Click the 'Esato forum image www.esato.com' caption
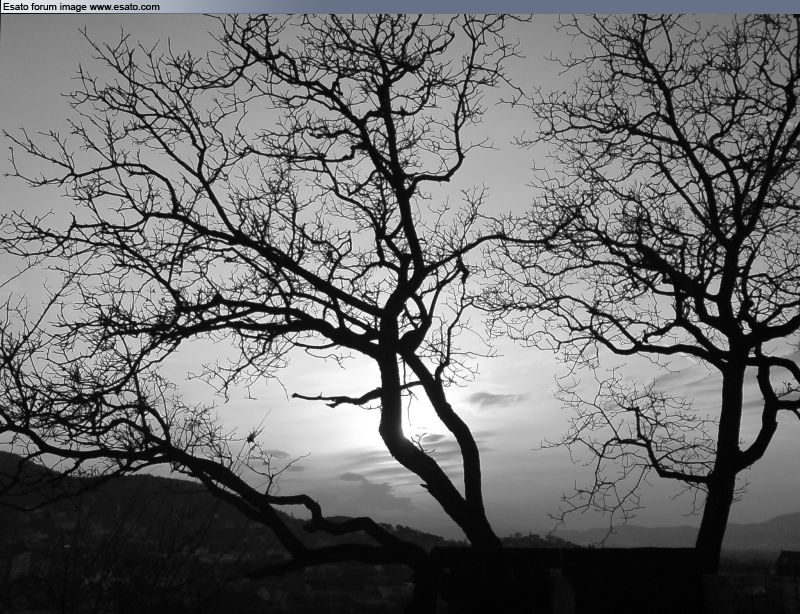 [x=81, y=7]
